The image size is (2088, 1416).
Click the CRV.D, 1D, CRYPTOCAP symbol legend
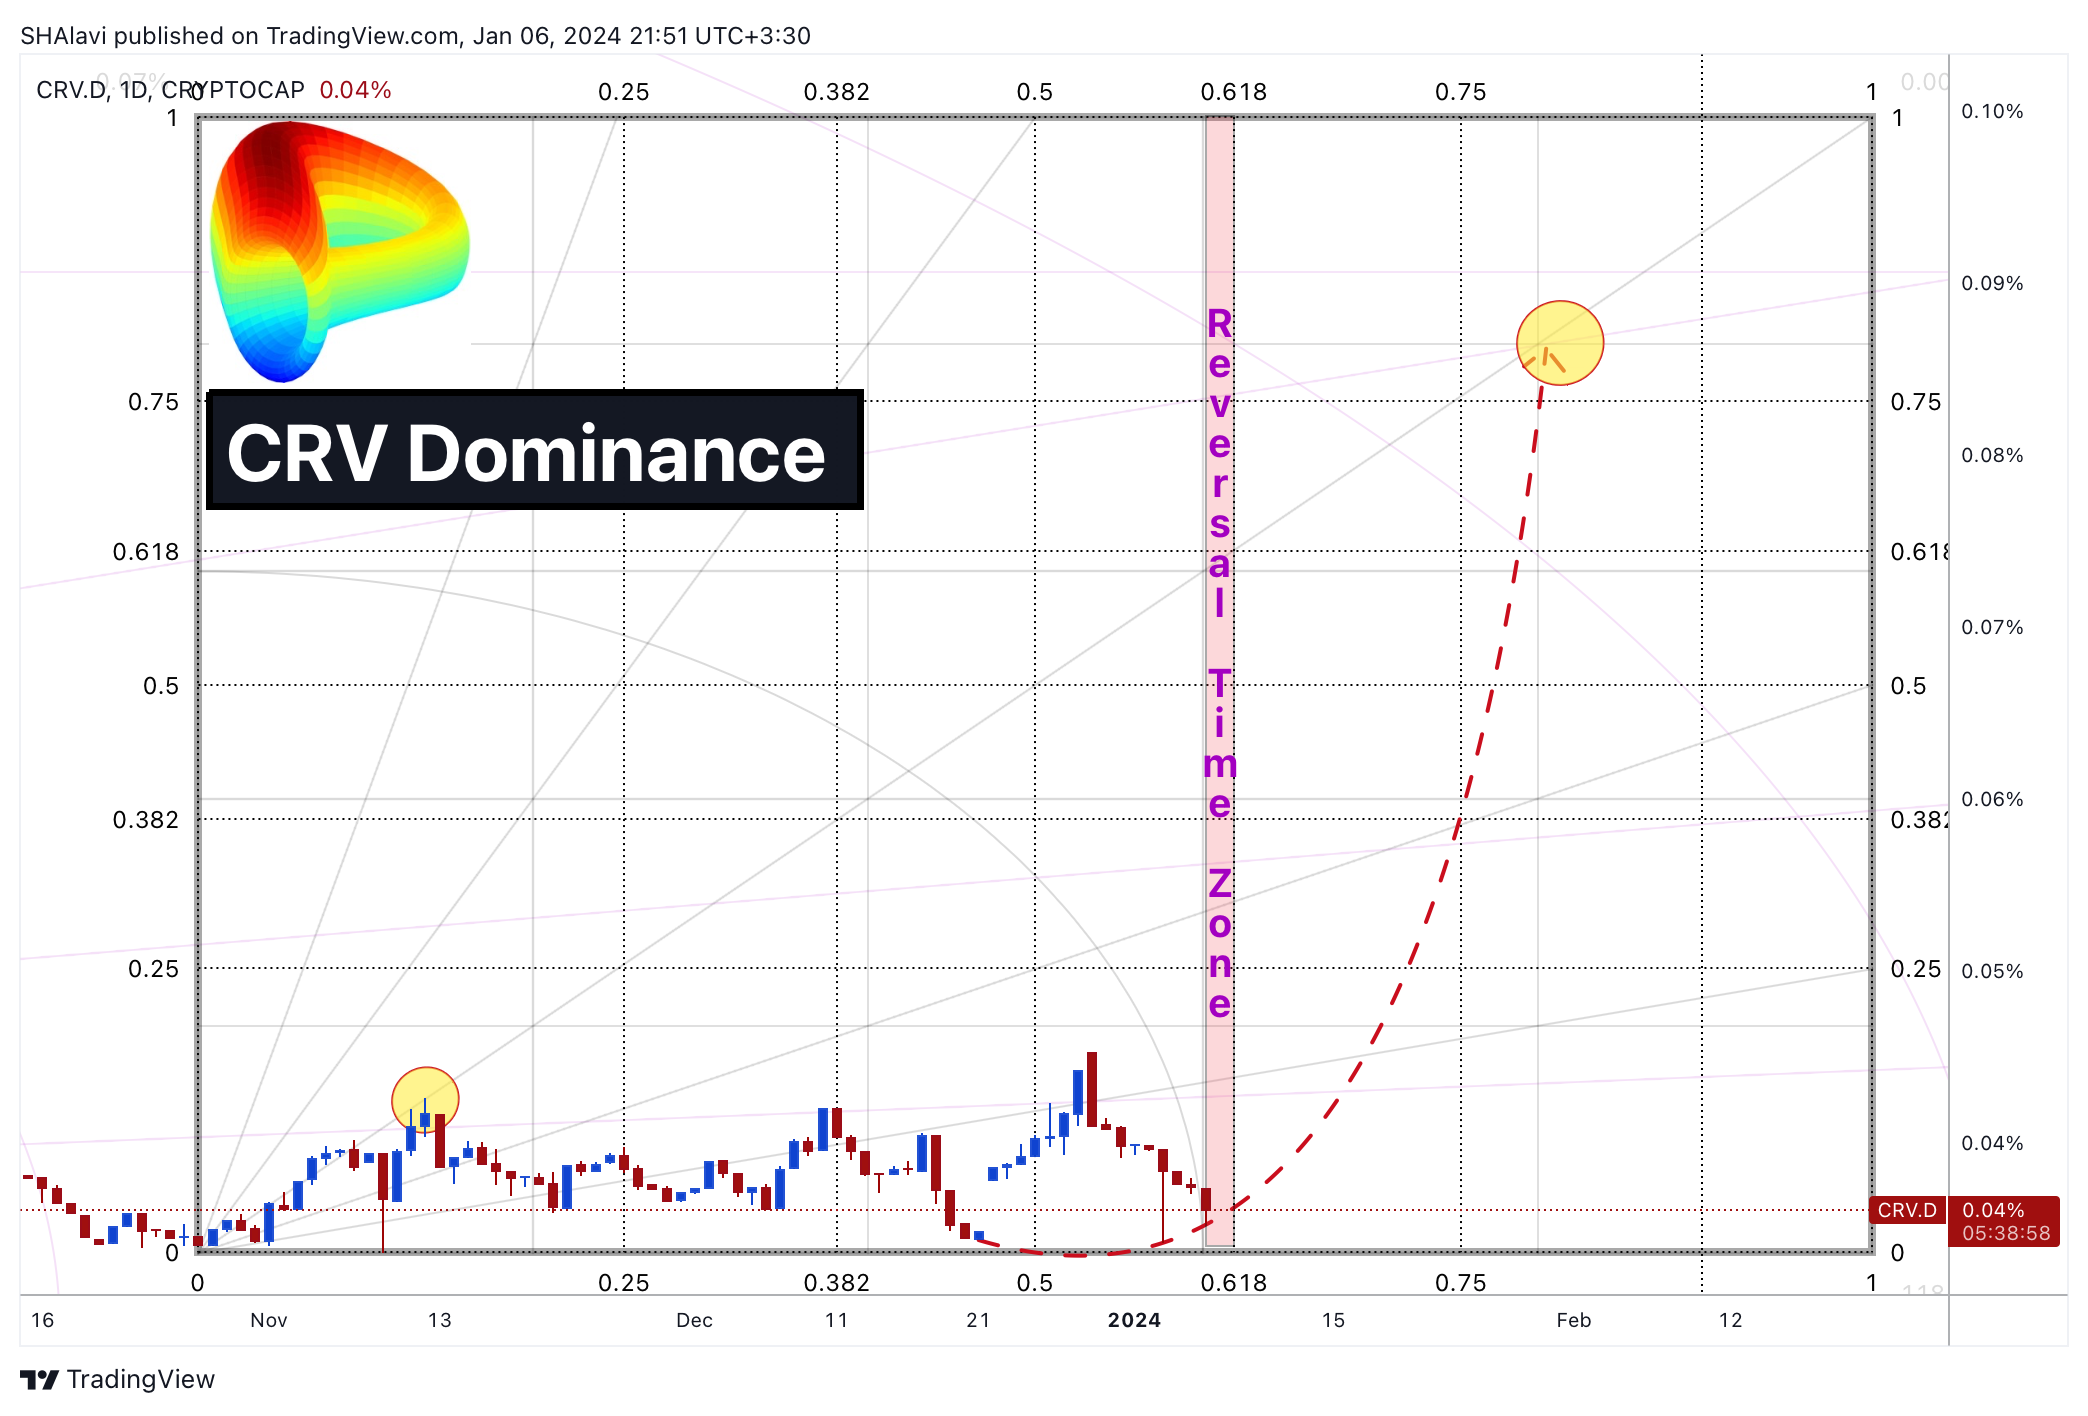(x=170, y=90)
